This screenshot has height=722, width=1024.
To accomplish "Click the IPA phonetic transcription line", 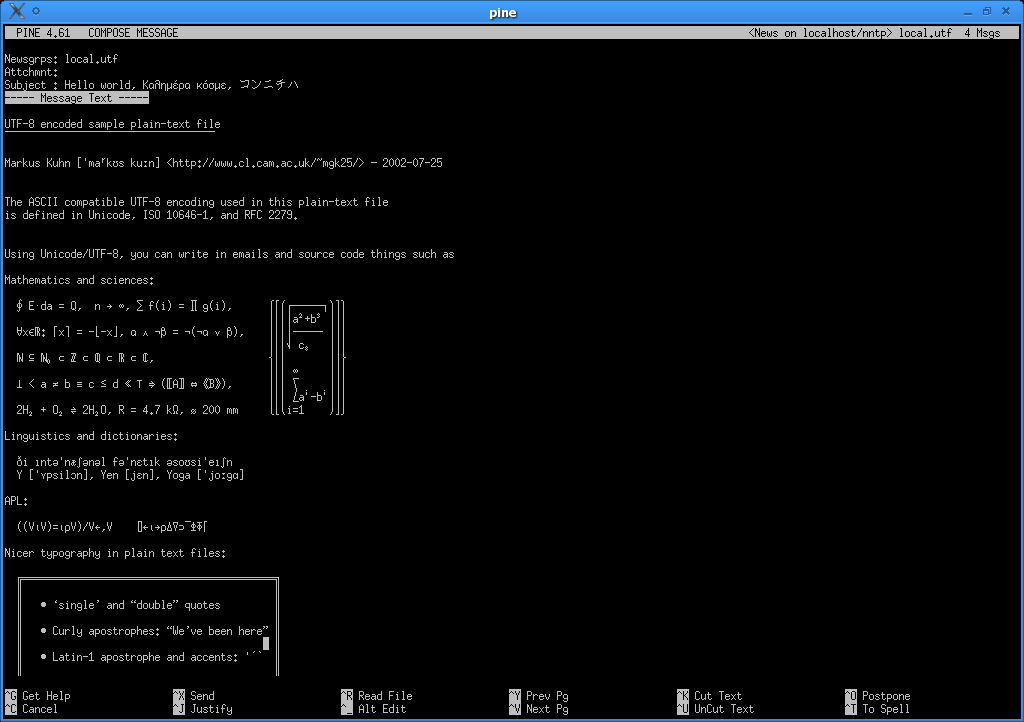I will [124, 462].
